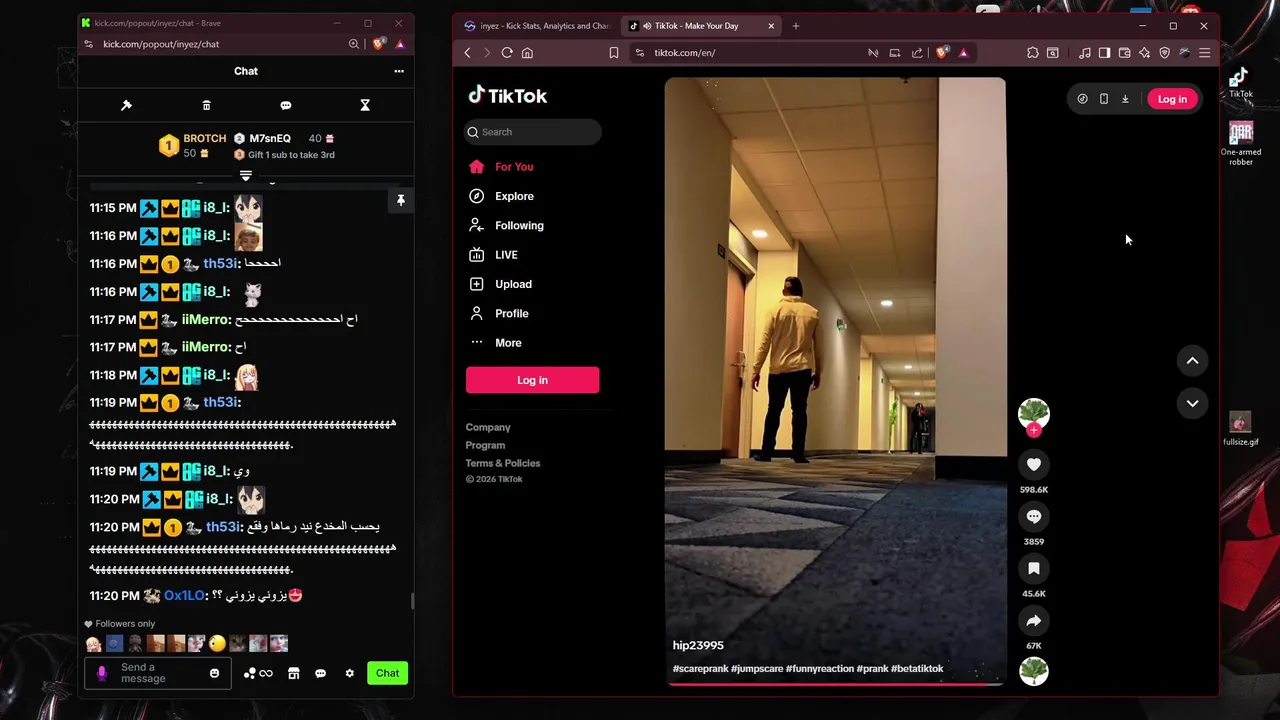Close the TikTok Make Your Day tab
Image resolution: width=1280 pixels, height=720 pixels.
tap(771, 26)
